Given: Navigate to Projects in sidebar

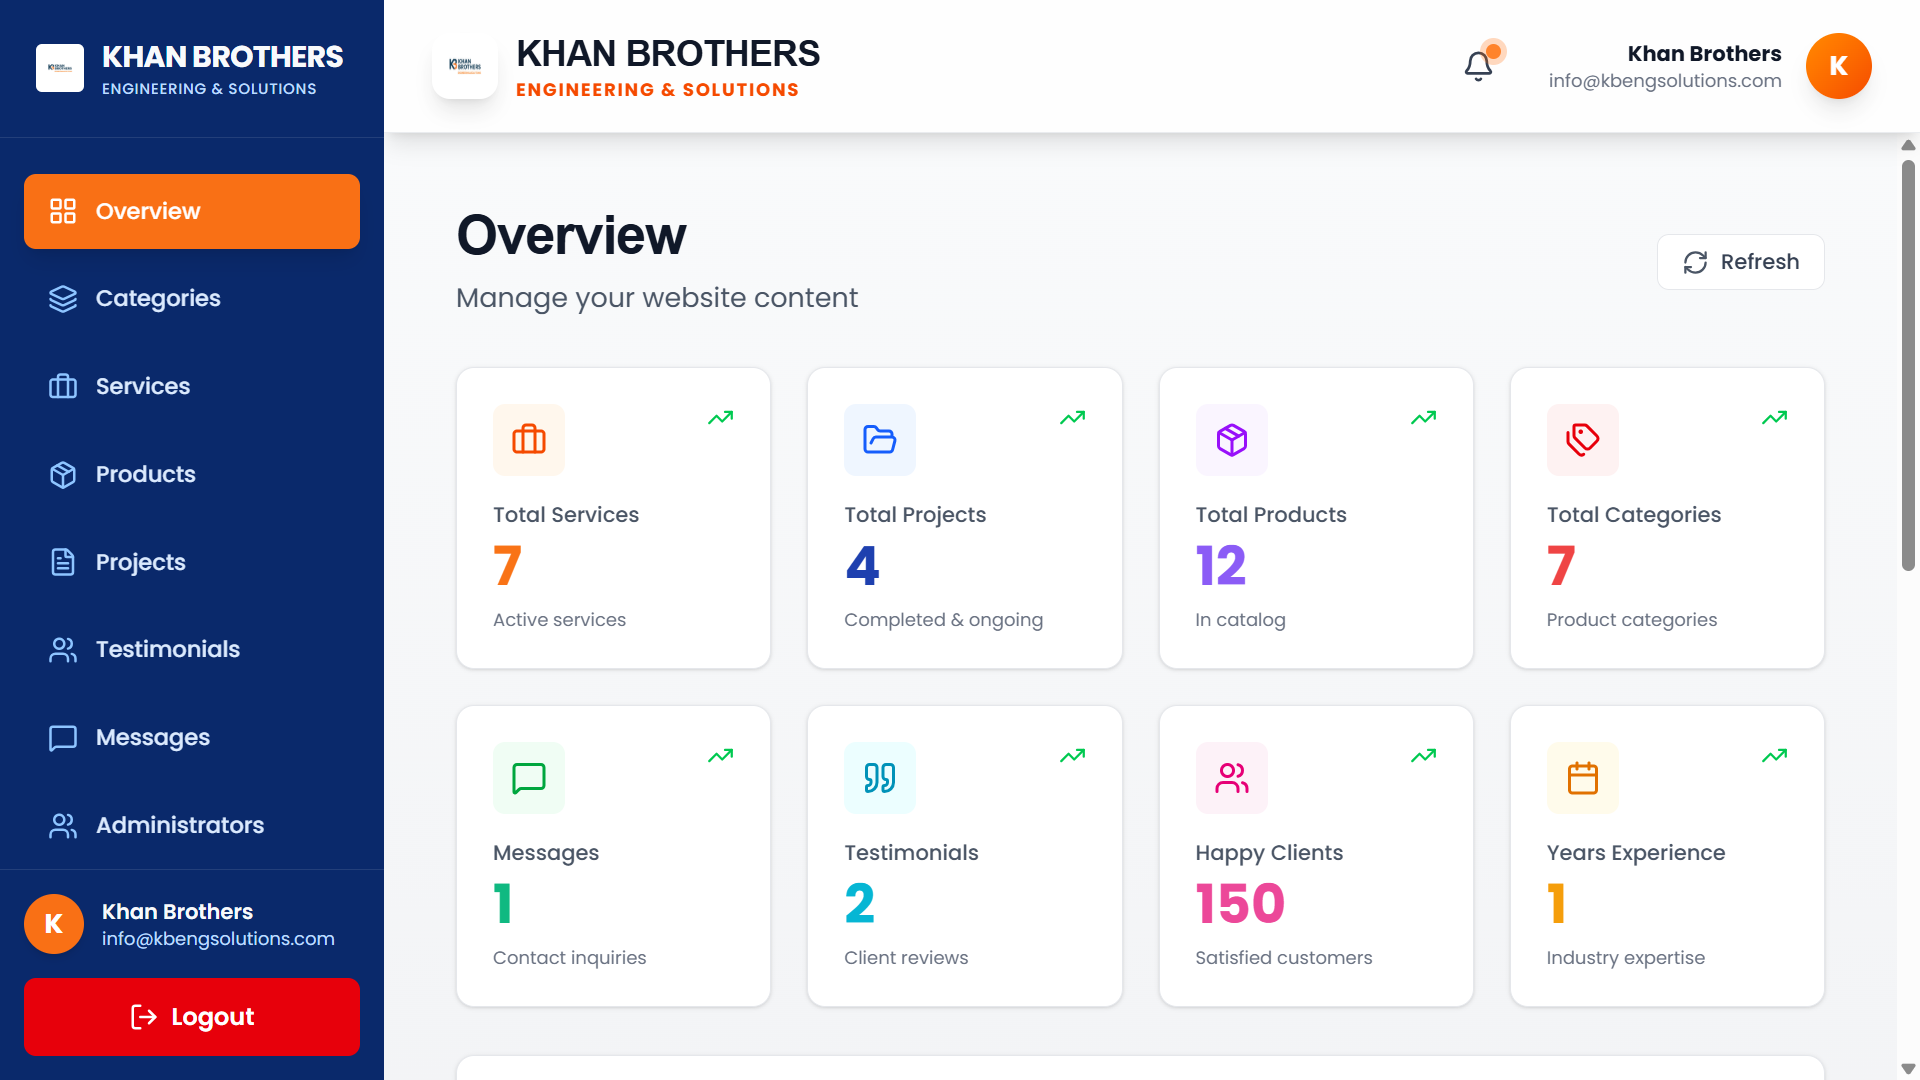Looking at the screenshot, I should pyautogui.click(x=192, y=562).
